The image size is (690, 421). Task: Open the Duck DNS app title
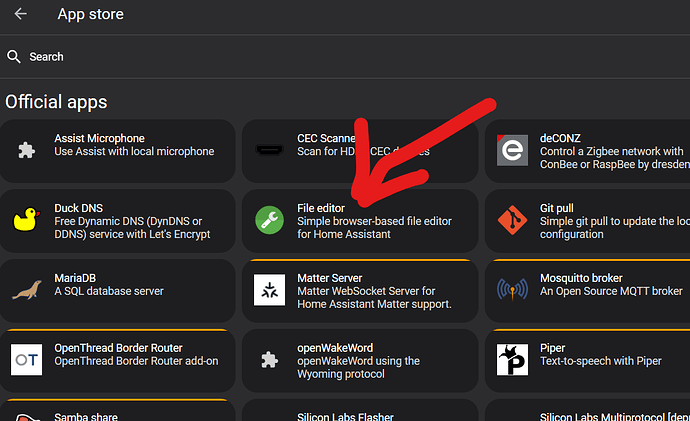(78, 208)
